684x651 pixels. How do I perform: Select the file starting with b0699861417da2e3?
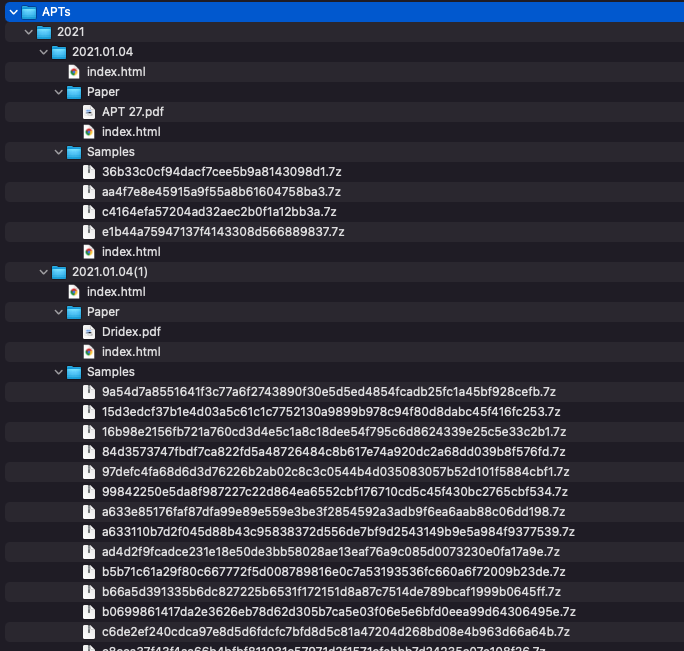(x=338, y=612)
